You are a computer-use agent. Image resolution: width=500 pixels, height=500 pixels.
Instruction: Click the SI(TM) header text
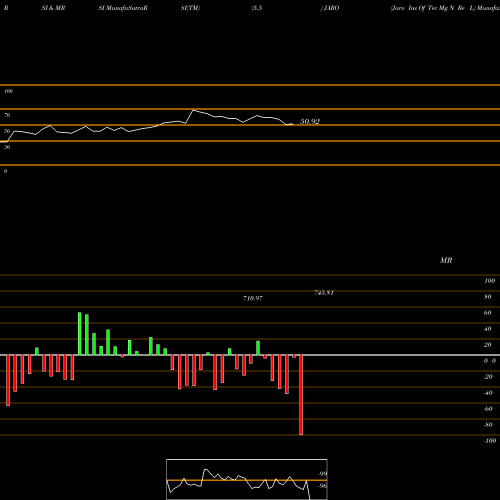click(x=190, y=8)
